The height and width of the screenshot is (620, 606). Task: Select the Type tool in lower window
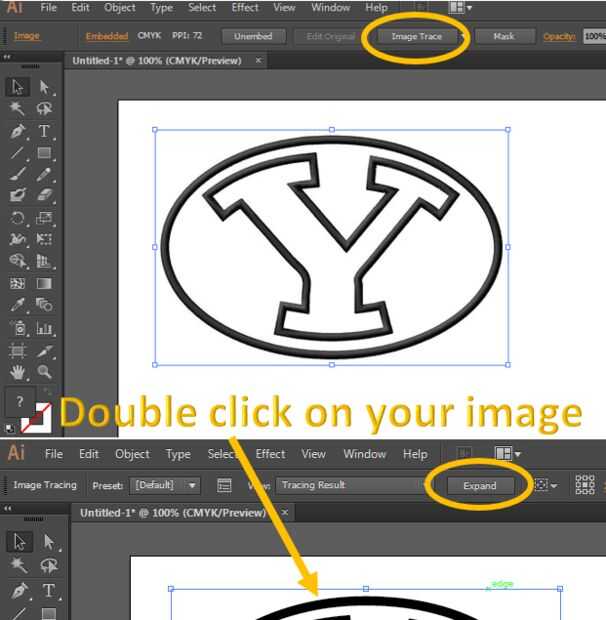click(48, 591)
